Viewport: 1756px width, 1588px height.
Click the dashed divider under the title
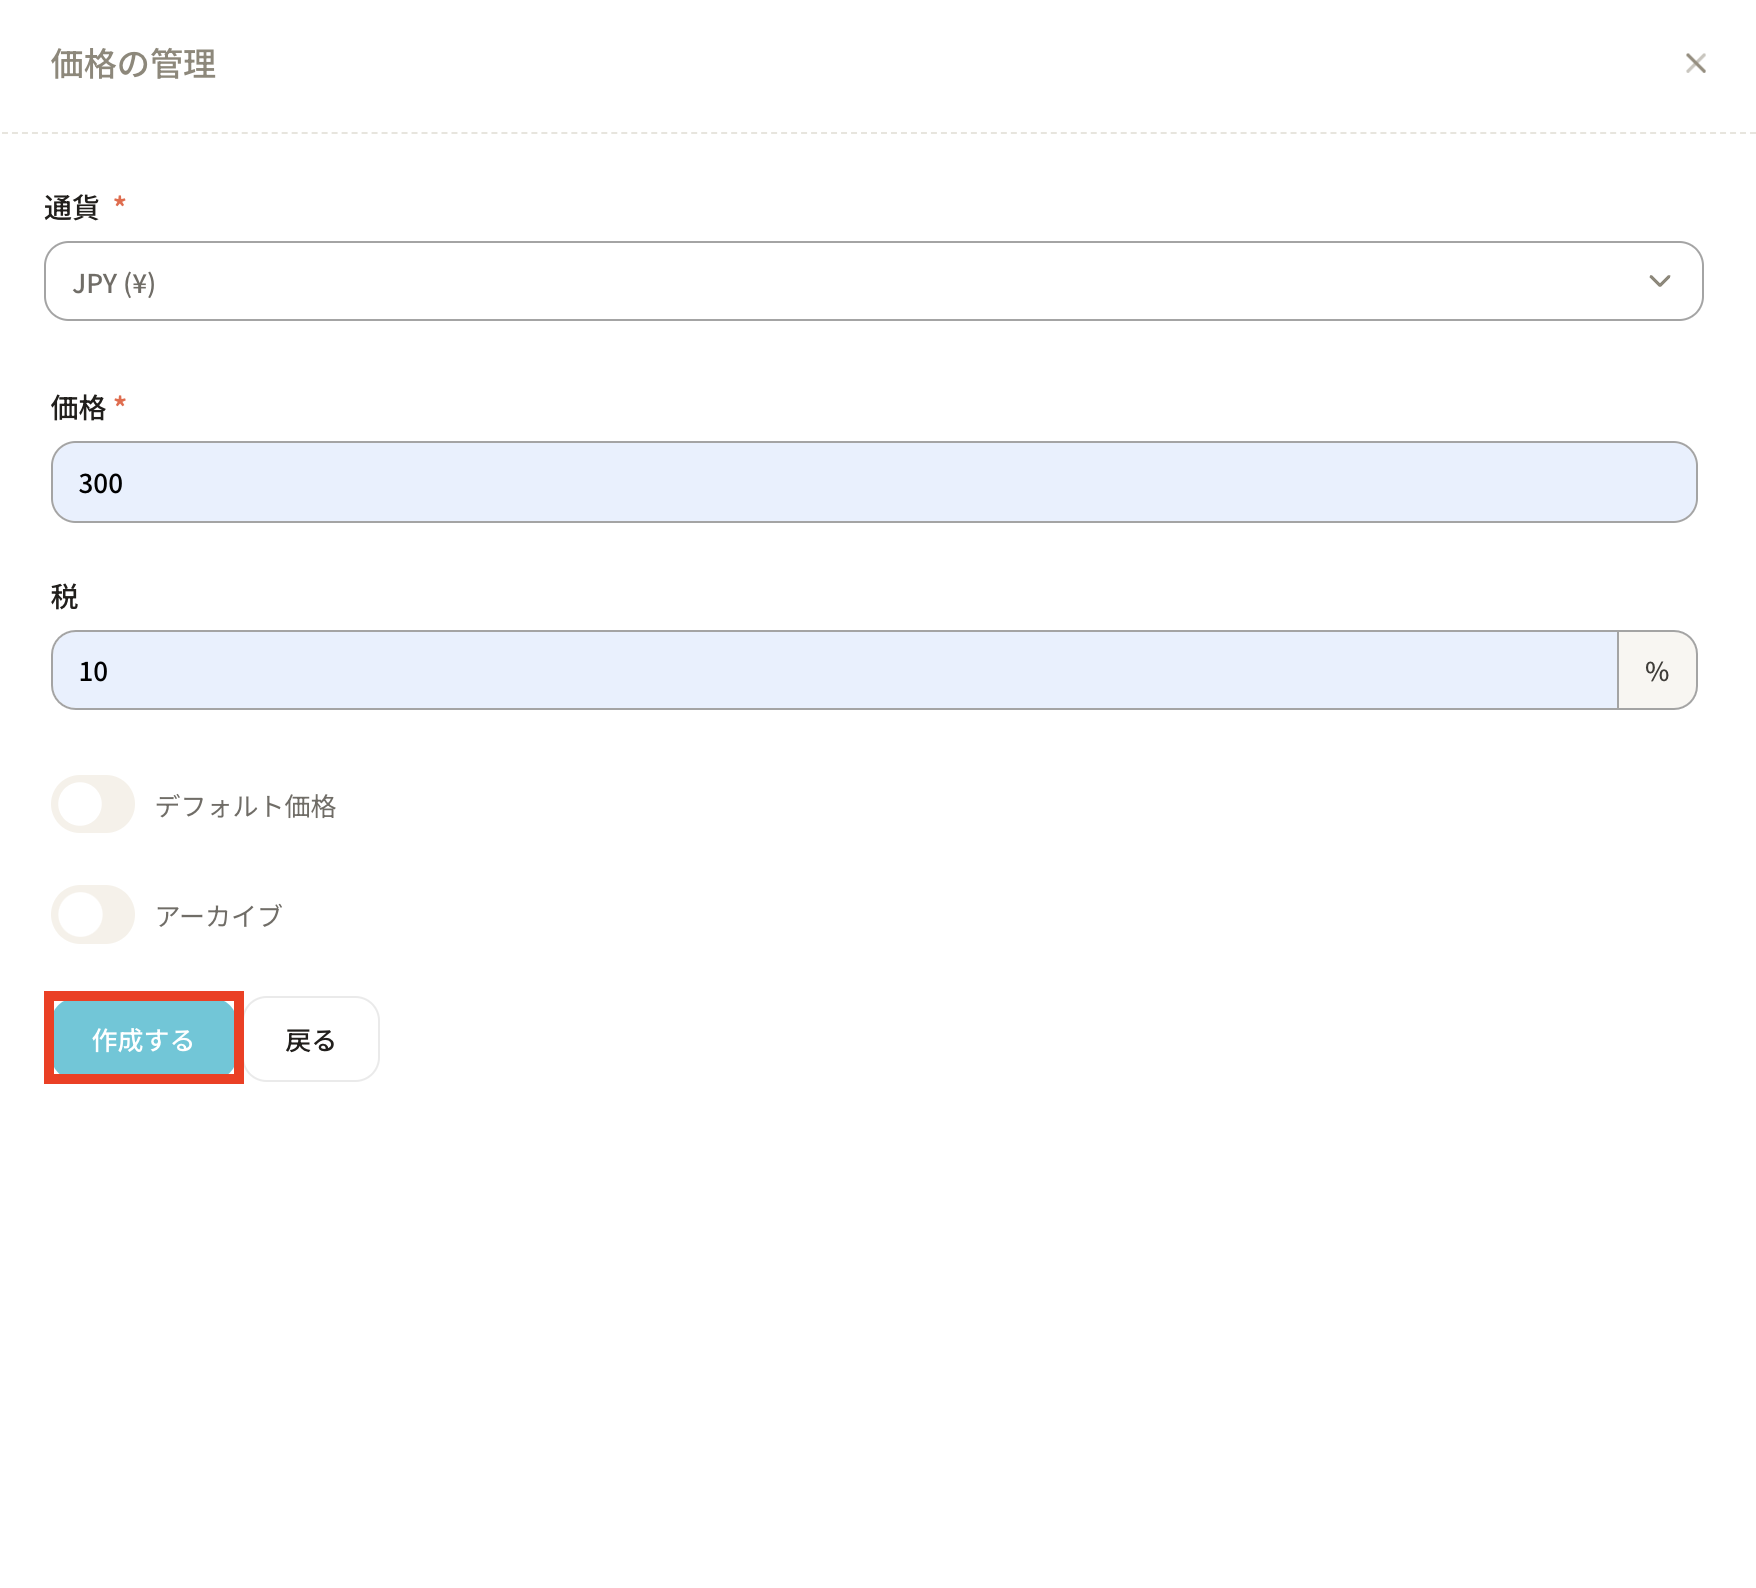coord(878,133)
